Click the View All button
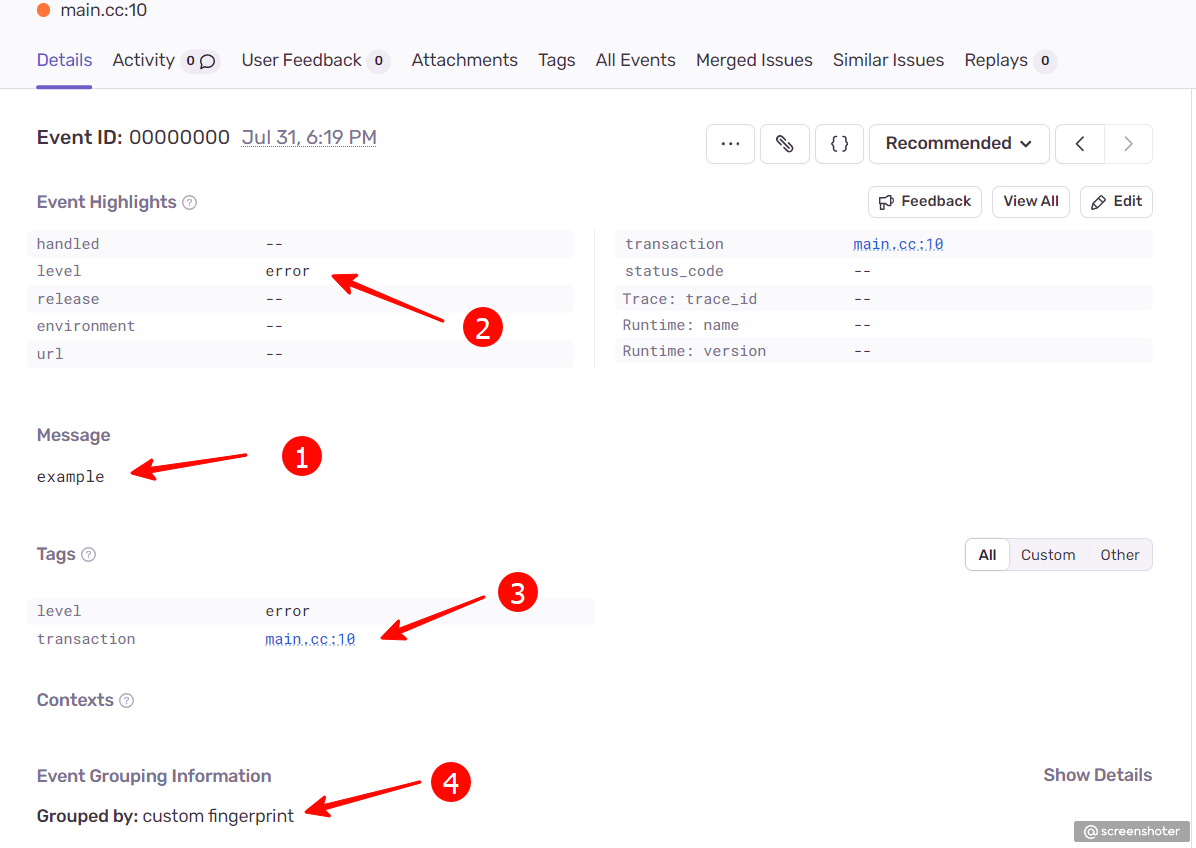This screenshot has width=1196, height=848. 1030,202
